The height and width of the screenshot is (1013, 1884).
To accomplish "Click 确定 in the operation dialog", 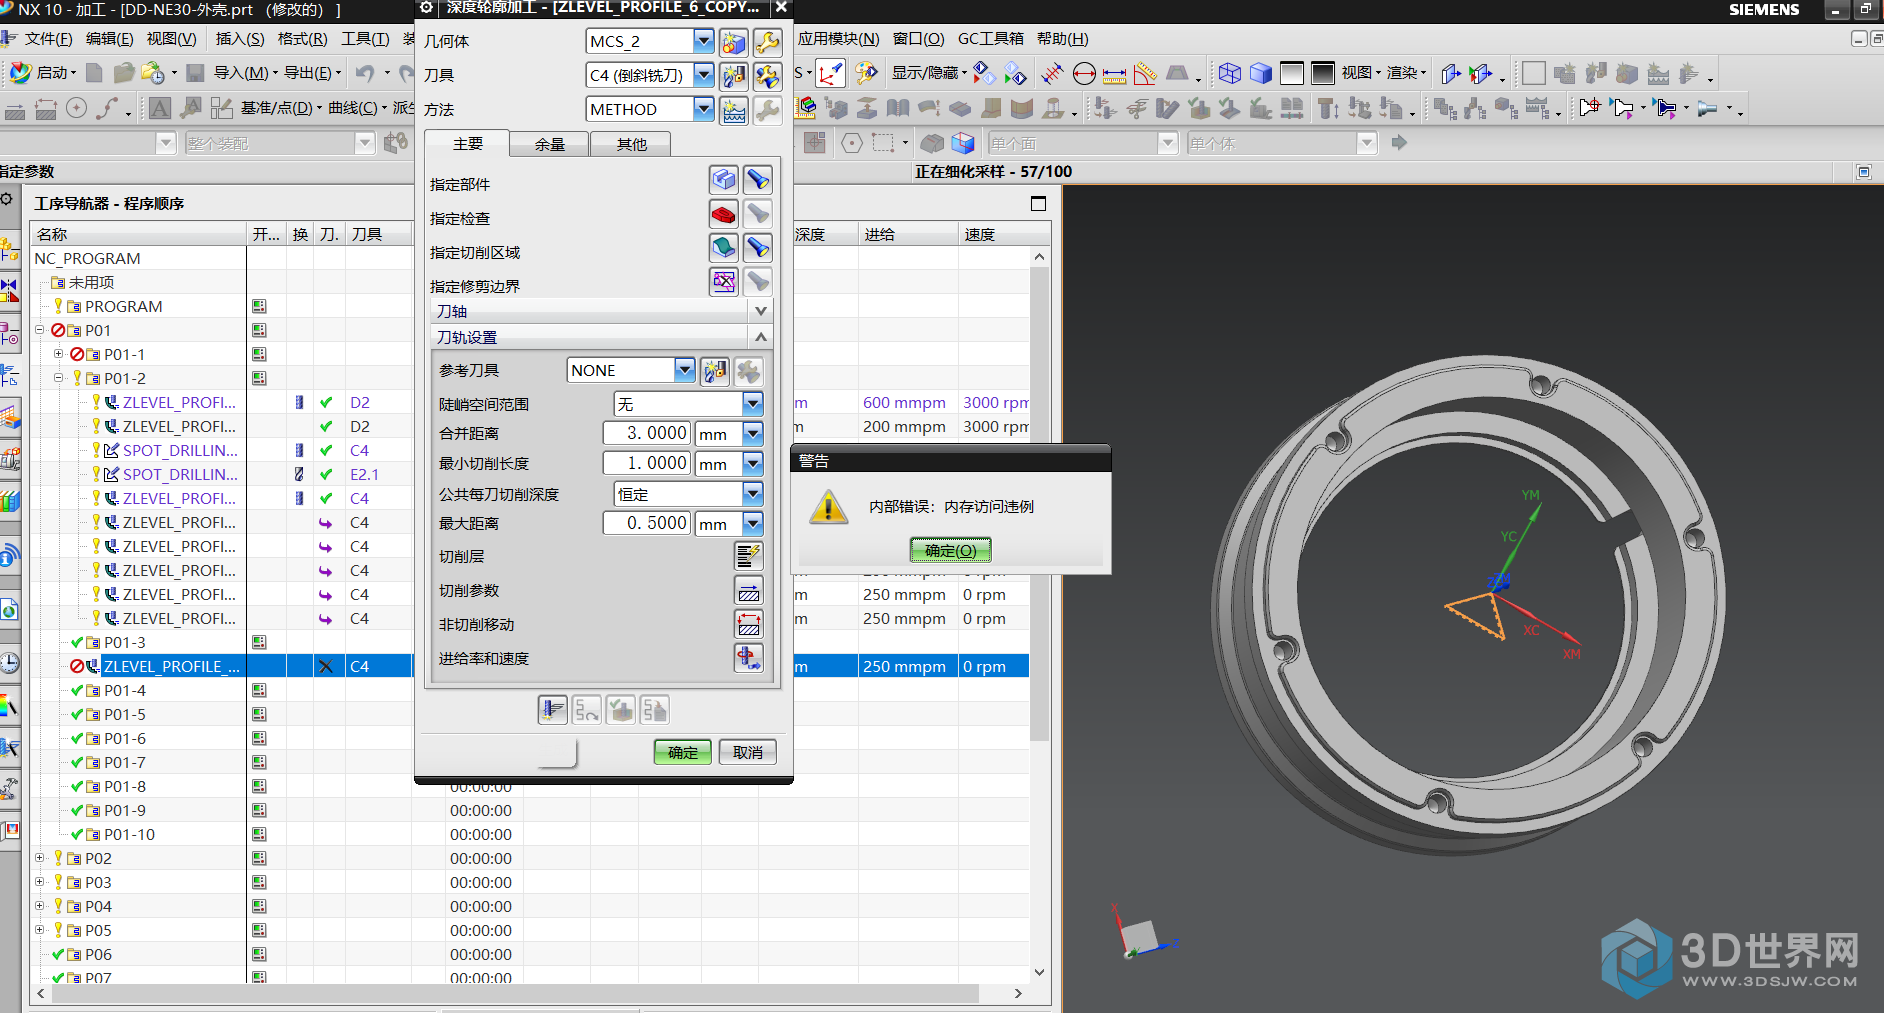I will tap(683, 752).
